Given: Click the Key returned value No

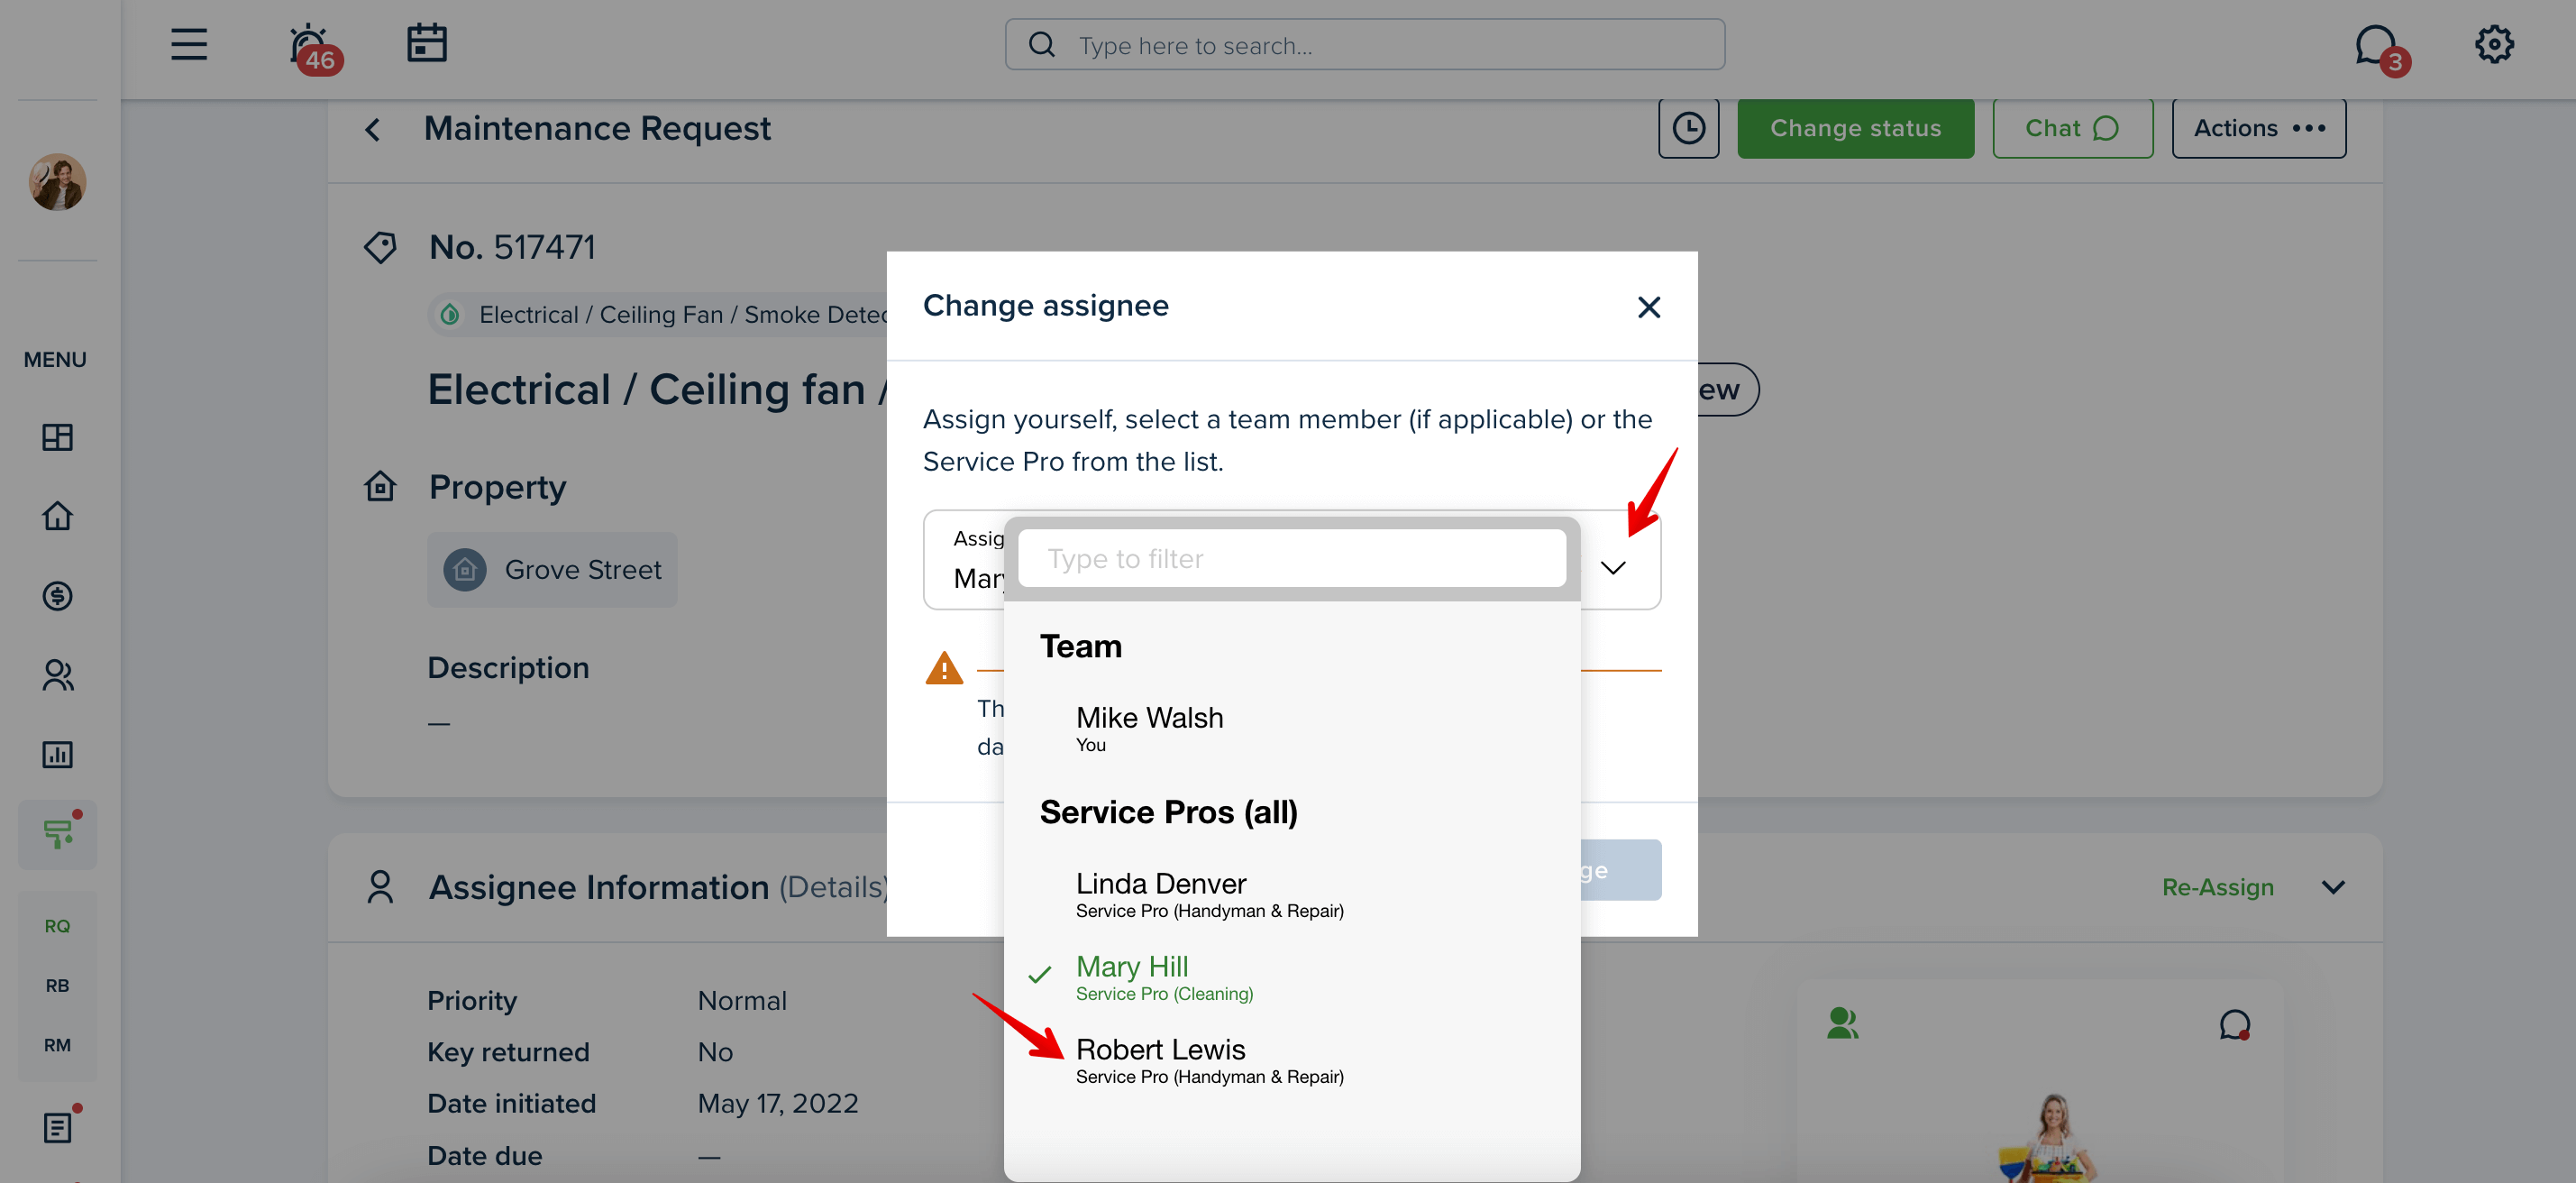Looking at the screenshot, I should click(714, 1051).
